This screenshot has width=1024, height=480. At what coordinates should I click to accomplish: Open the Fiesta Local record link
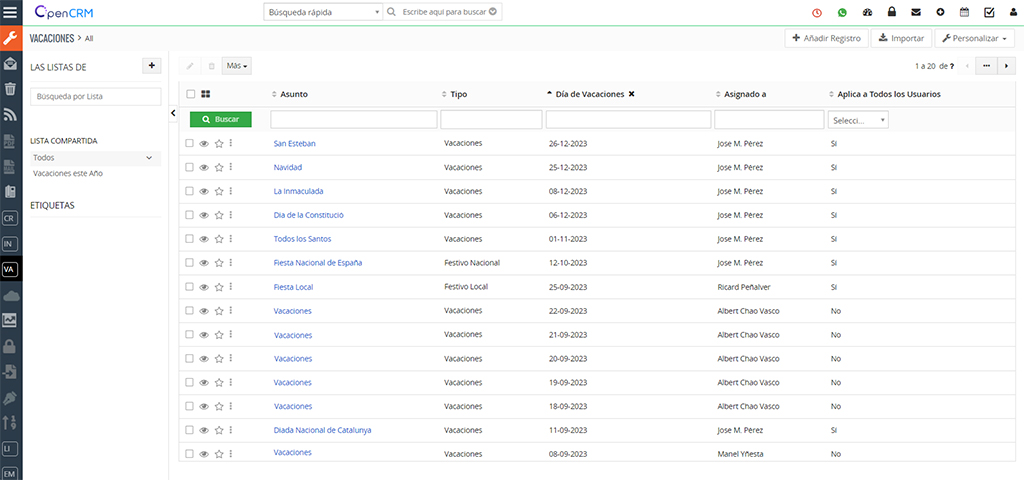293,287
